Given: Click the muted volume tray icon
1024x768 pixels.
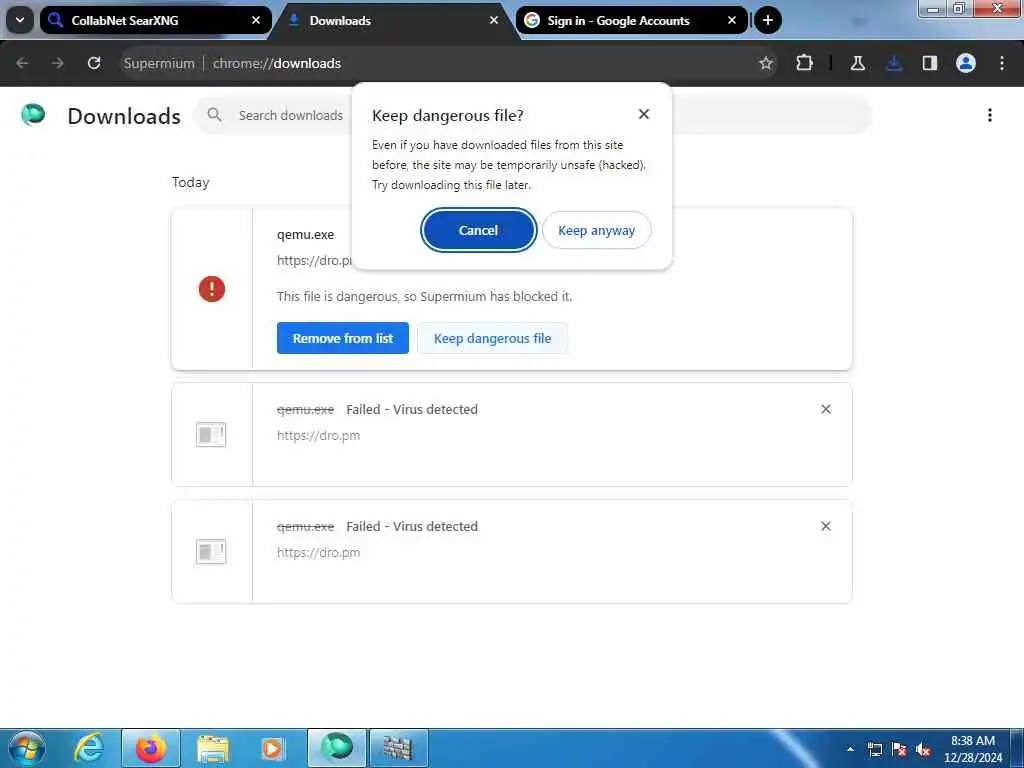Looking at the screenshot, I should [x=923, y=750].
